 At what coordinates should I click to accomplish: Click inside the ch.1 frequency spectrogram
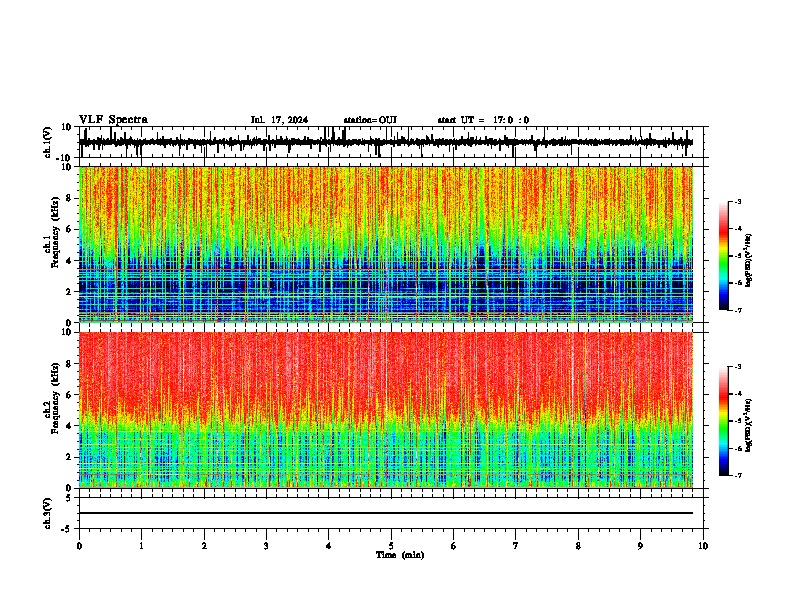[386, 244]
